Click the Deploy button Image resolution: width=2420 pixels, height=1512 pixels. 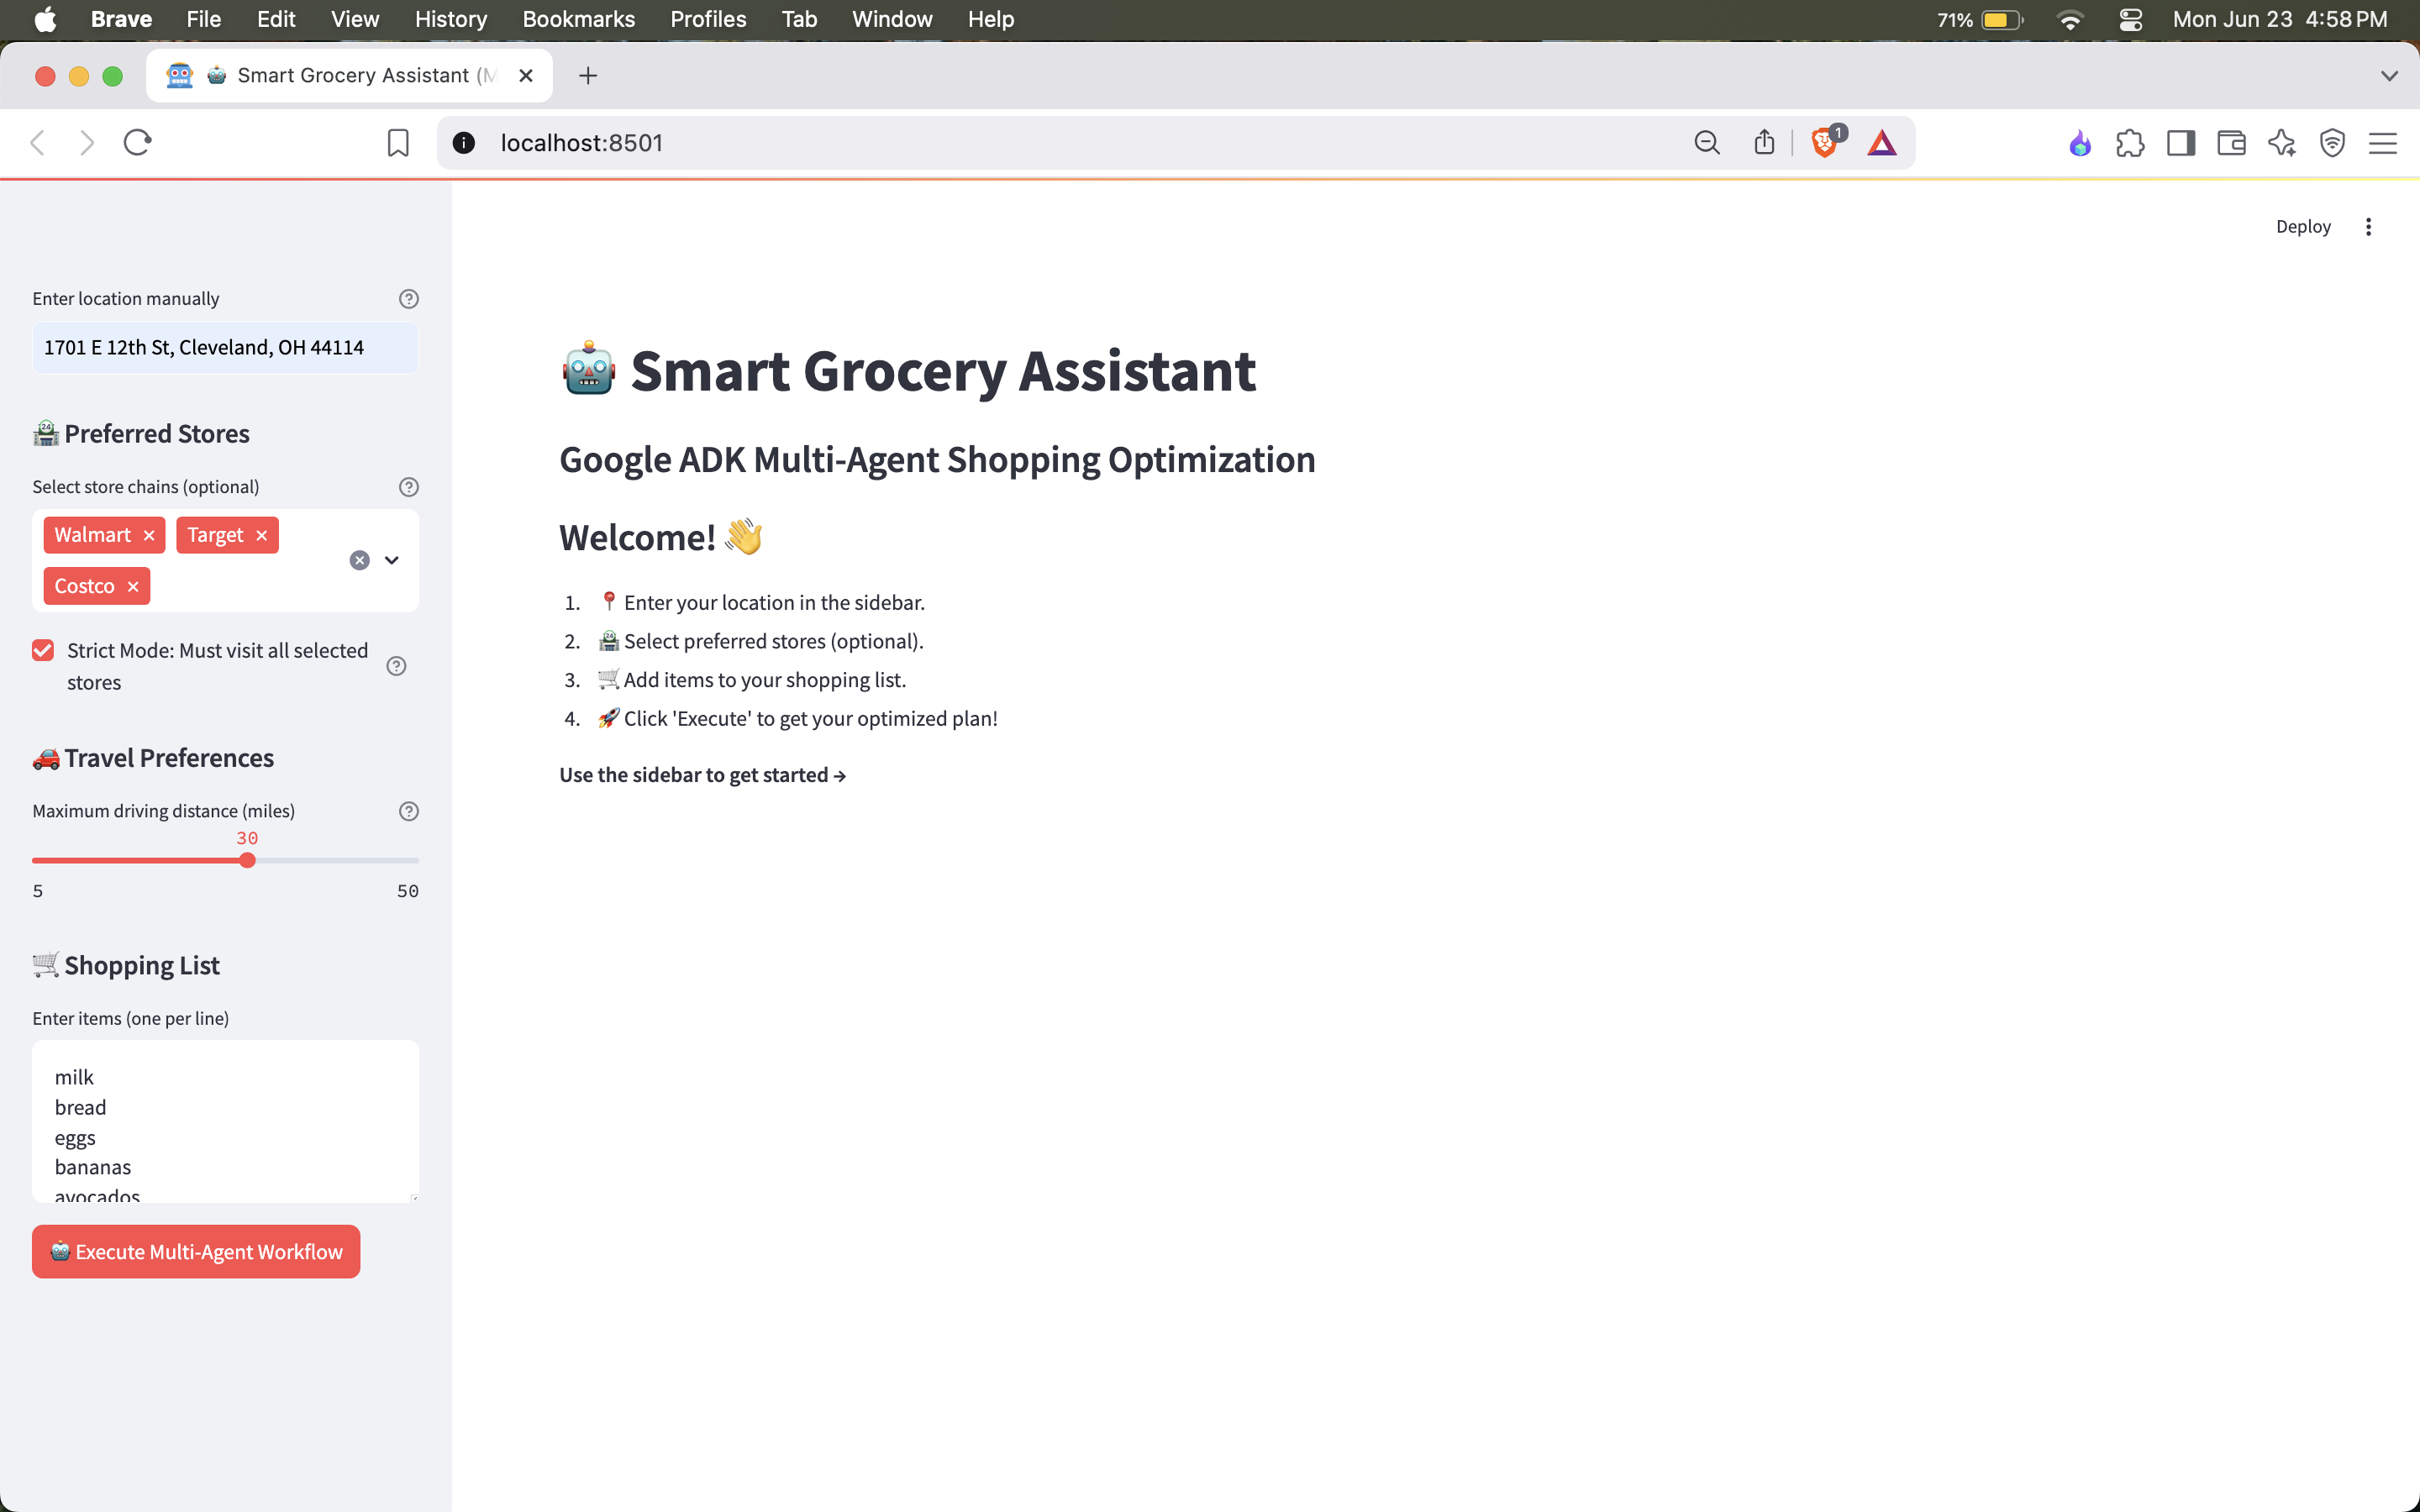click(x=2302, y=227)
